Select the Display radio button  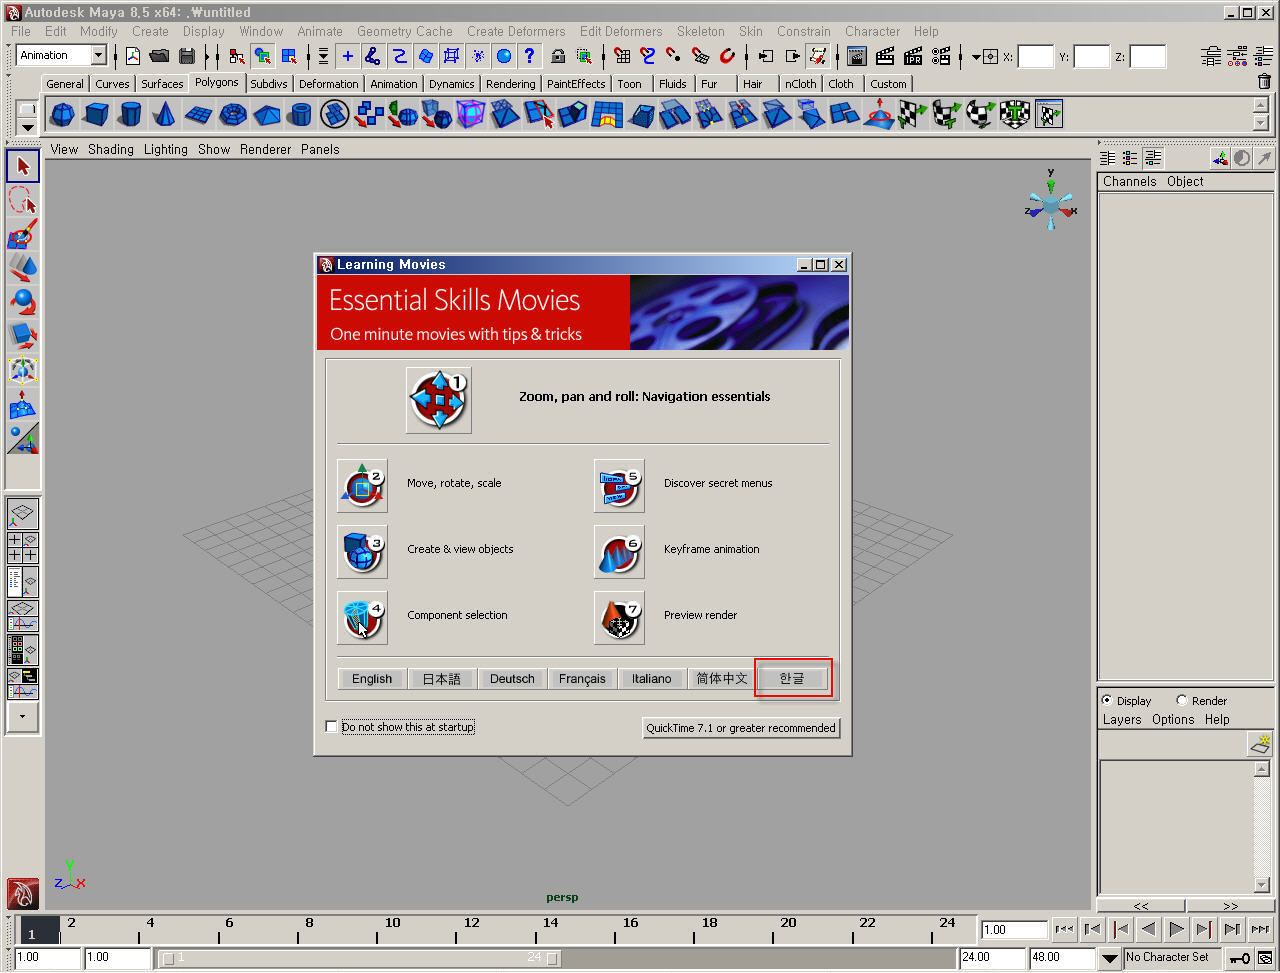tap(1106, 700)
